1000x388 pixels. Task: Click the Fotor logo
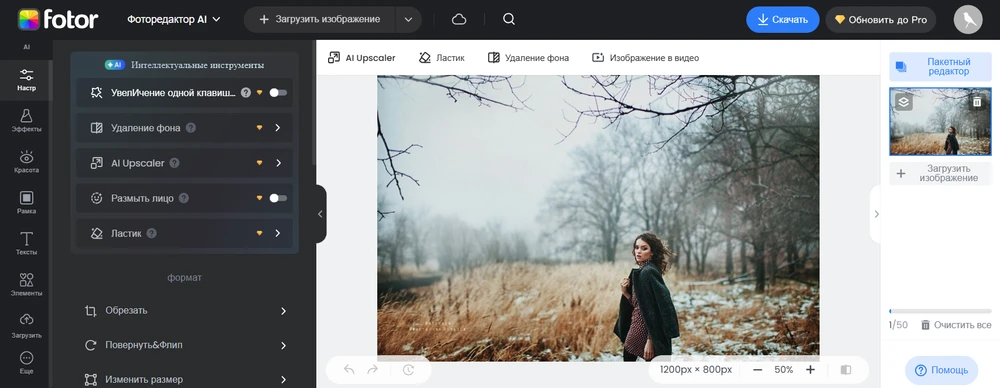[57, 20]
